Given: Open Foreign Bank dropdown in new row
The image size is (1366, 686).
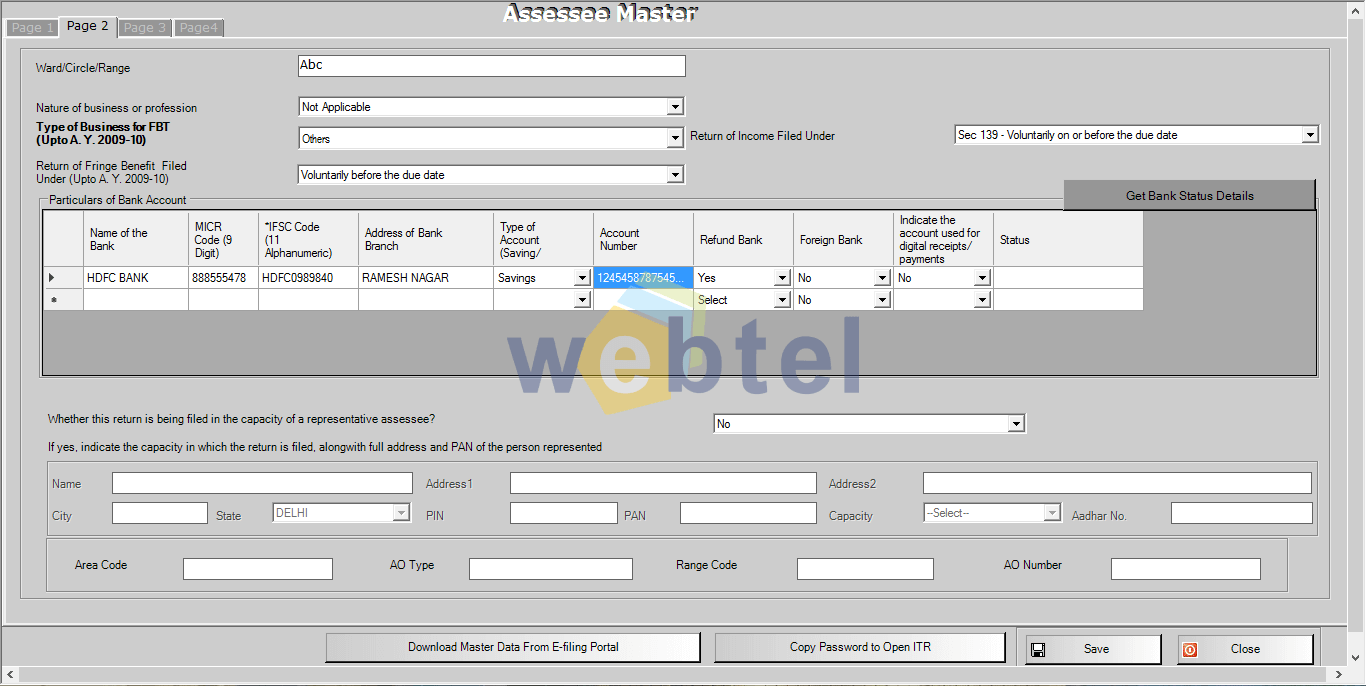Looking at the screenshot, I should (x=882, y=300).
